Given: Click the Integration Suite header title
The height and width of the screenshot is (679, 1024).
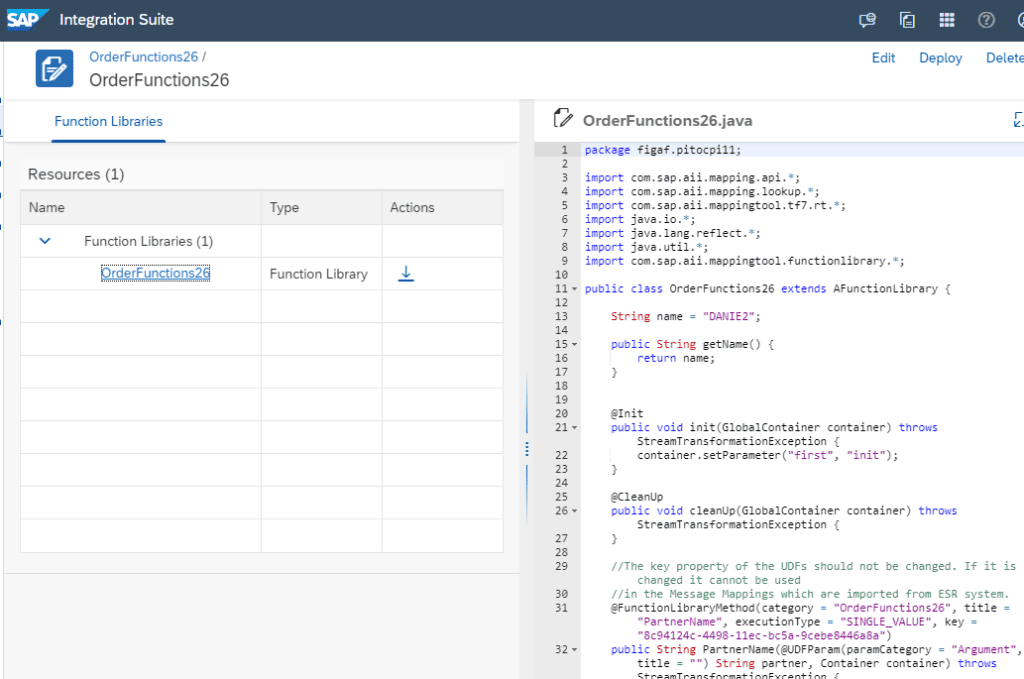Looking at the screenshot, I should 116,20.
